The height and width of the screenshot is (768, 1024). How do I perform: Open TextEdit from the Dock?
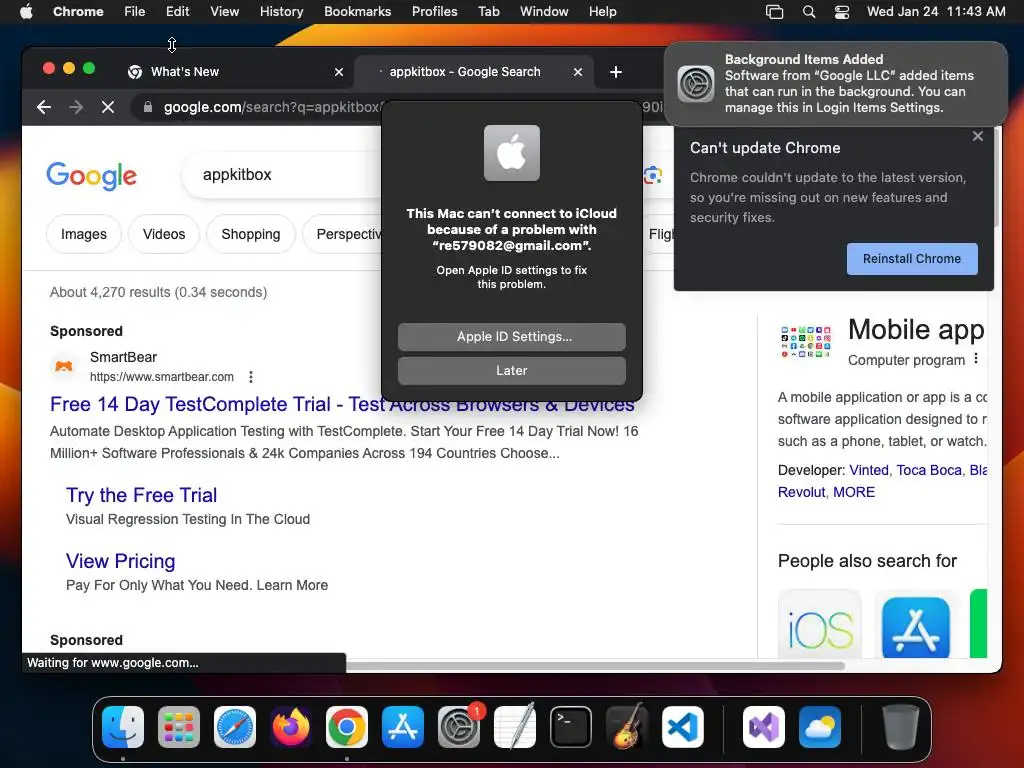pyautogui.click(x=515, y=727)
